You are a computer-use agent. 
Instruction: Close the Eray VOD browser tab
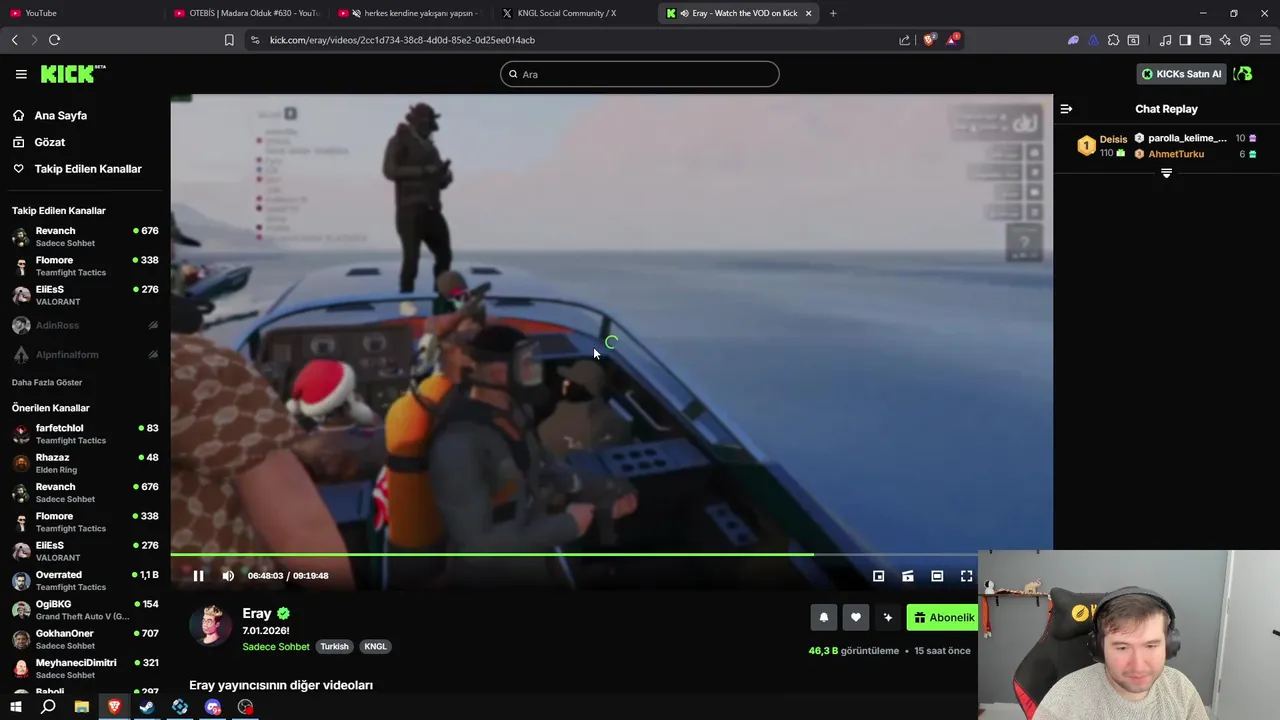[808, 13]
